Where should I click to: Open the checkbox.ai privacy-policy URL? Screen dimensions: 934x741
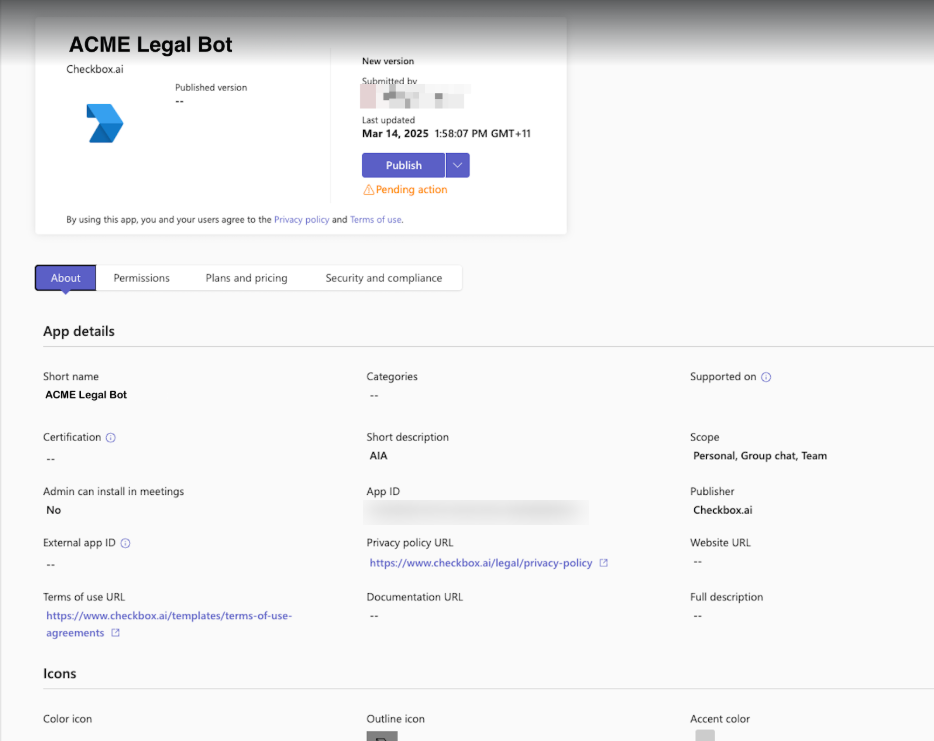(x=481, y=563)
